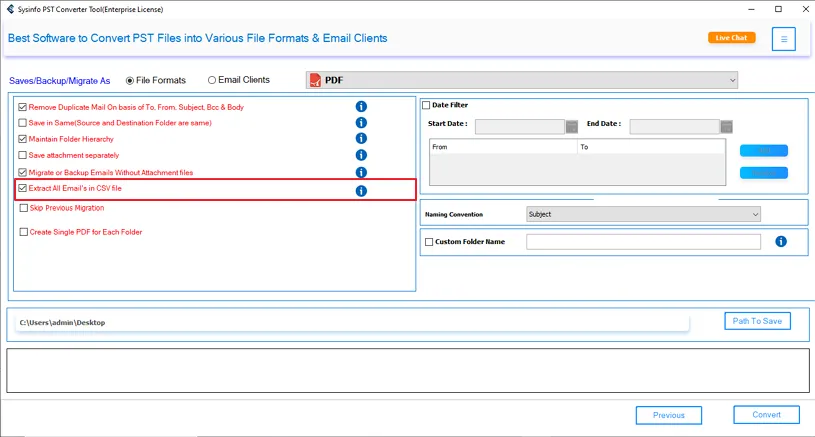Click the Custom Folder Name text field
This screenshot has width=815, height=437.
[x=643, y=242]
